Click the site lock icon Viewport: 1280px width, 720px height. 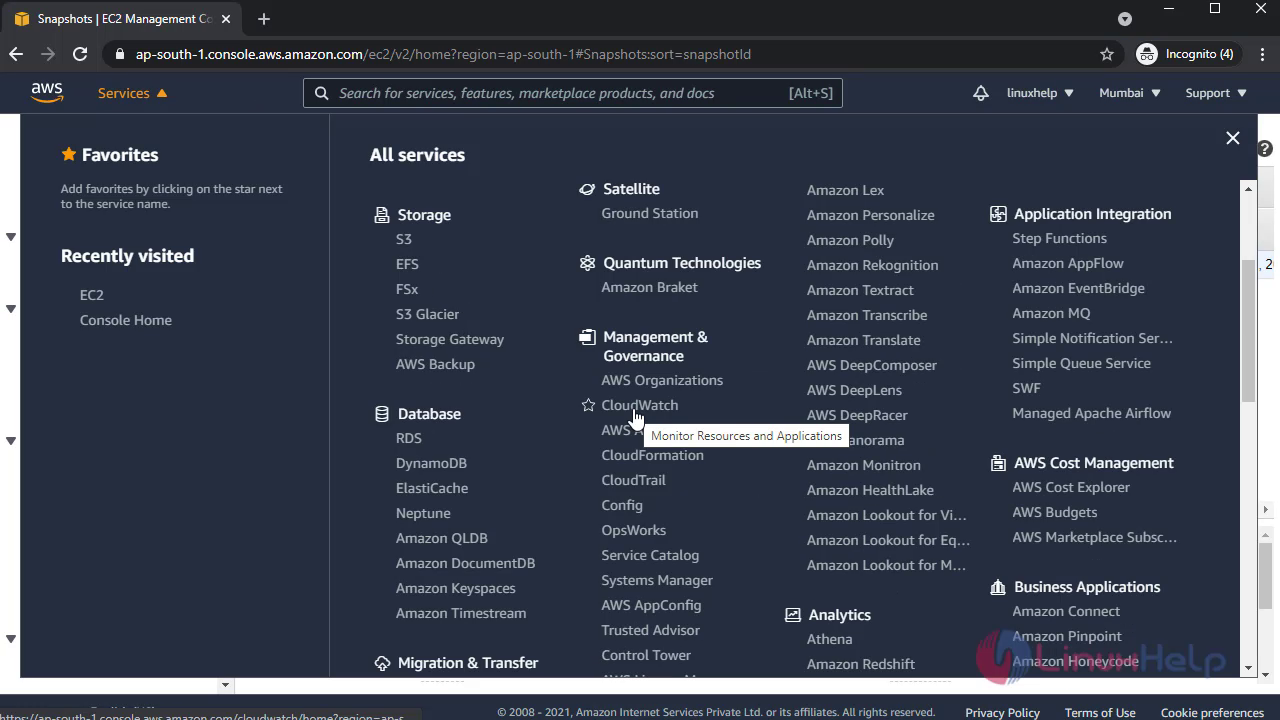[x=120, y=54]
